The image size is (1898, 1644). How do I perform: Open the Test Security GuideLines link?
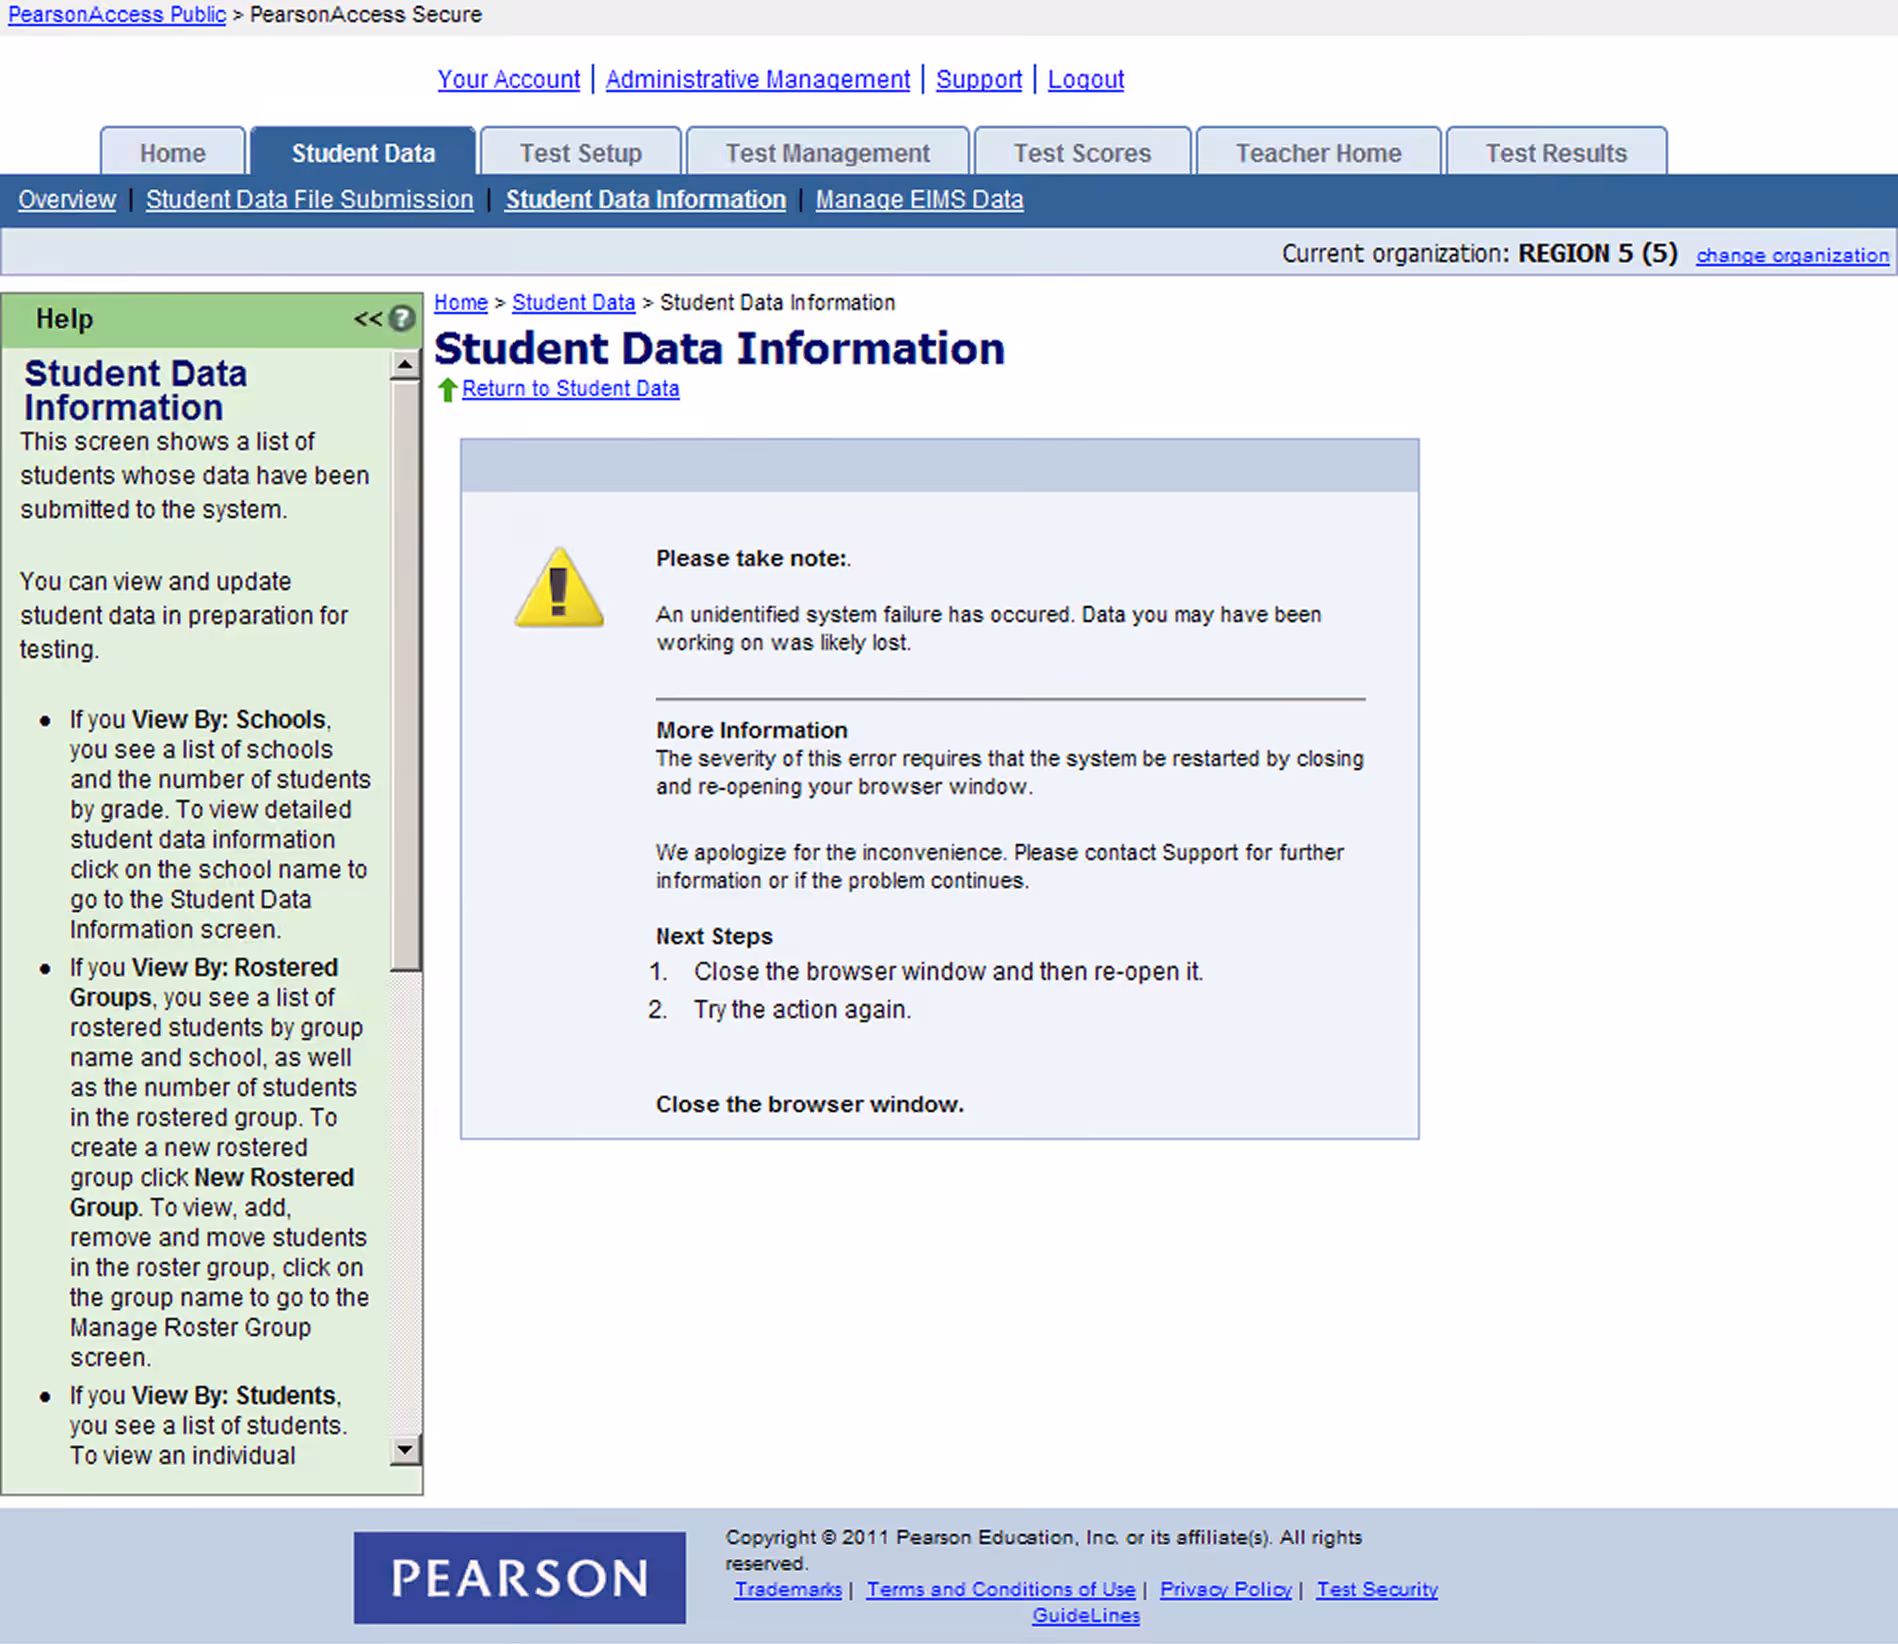(1377, 1589)
